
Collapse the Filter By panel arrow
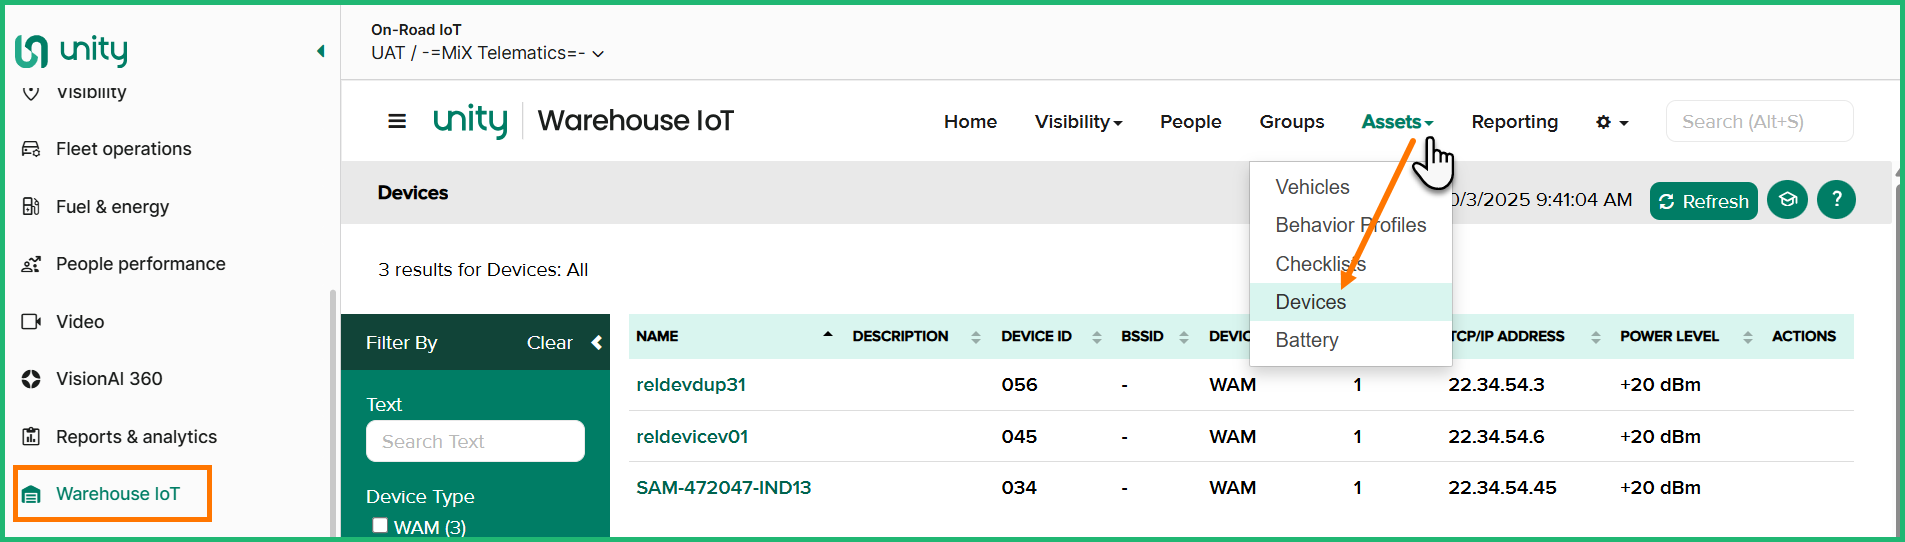point(597,343)
